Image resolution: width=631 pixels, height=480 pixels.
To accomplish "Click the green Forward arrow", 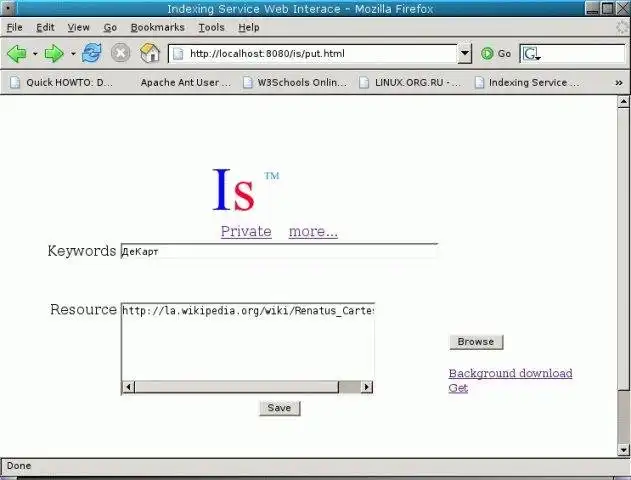I will click(x=54, y=54).
